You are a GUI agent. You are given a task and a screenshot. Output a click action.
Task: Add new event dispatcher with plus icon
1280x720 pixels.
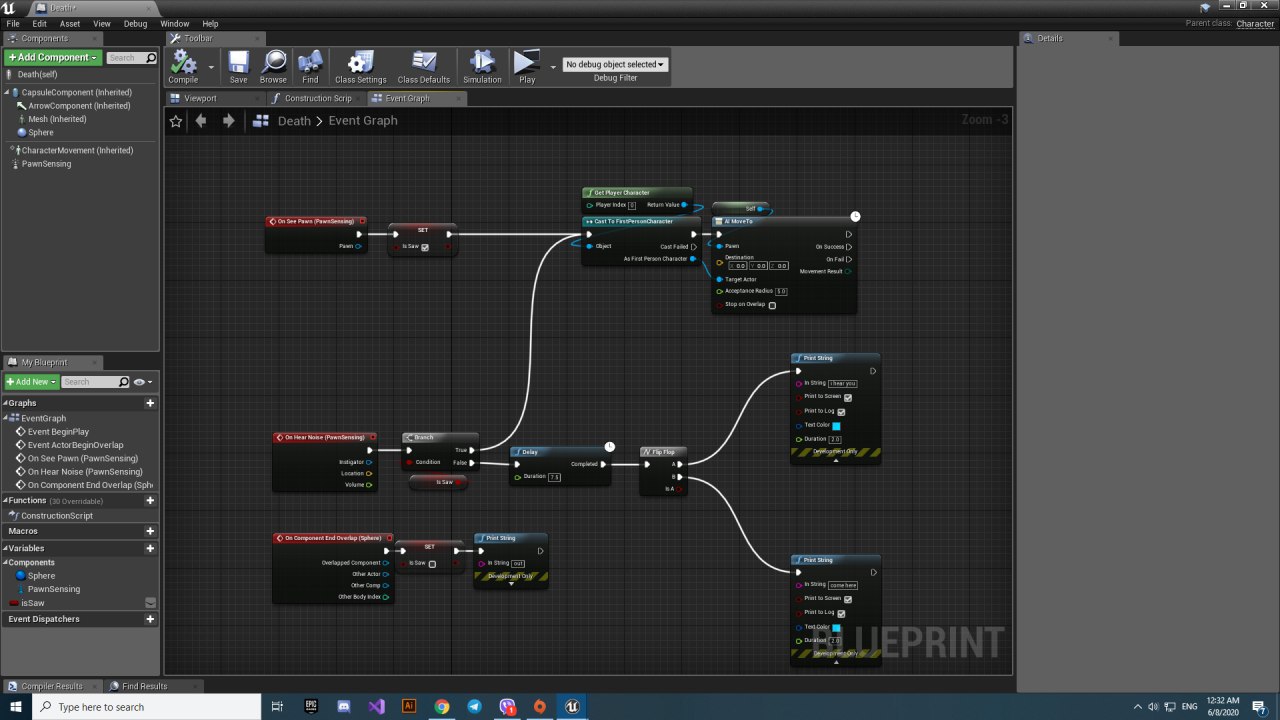coord(150,619)
